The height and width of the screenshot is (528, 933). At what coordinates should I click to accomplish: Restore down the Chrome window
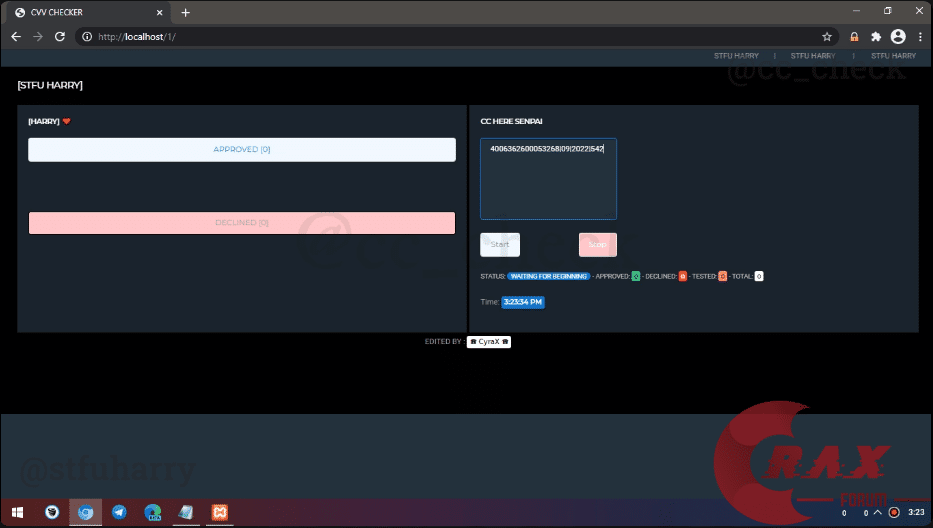tap(888, 11)
